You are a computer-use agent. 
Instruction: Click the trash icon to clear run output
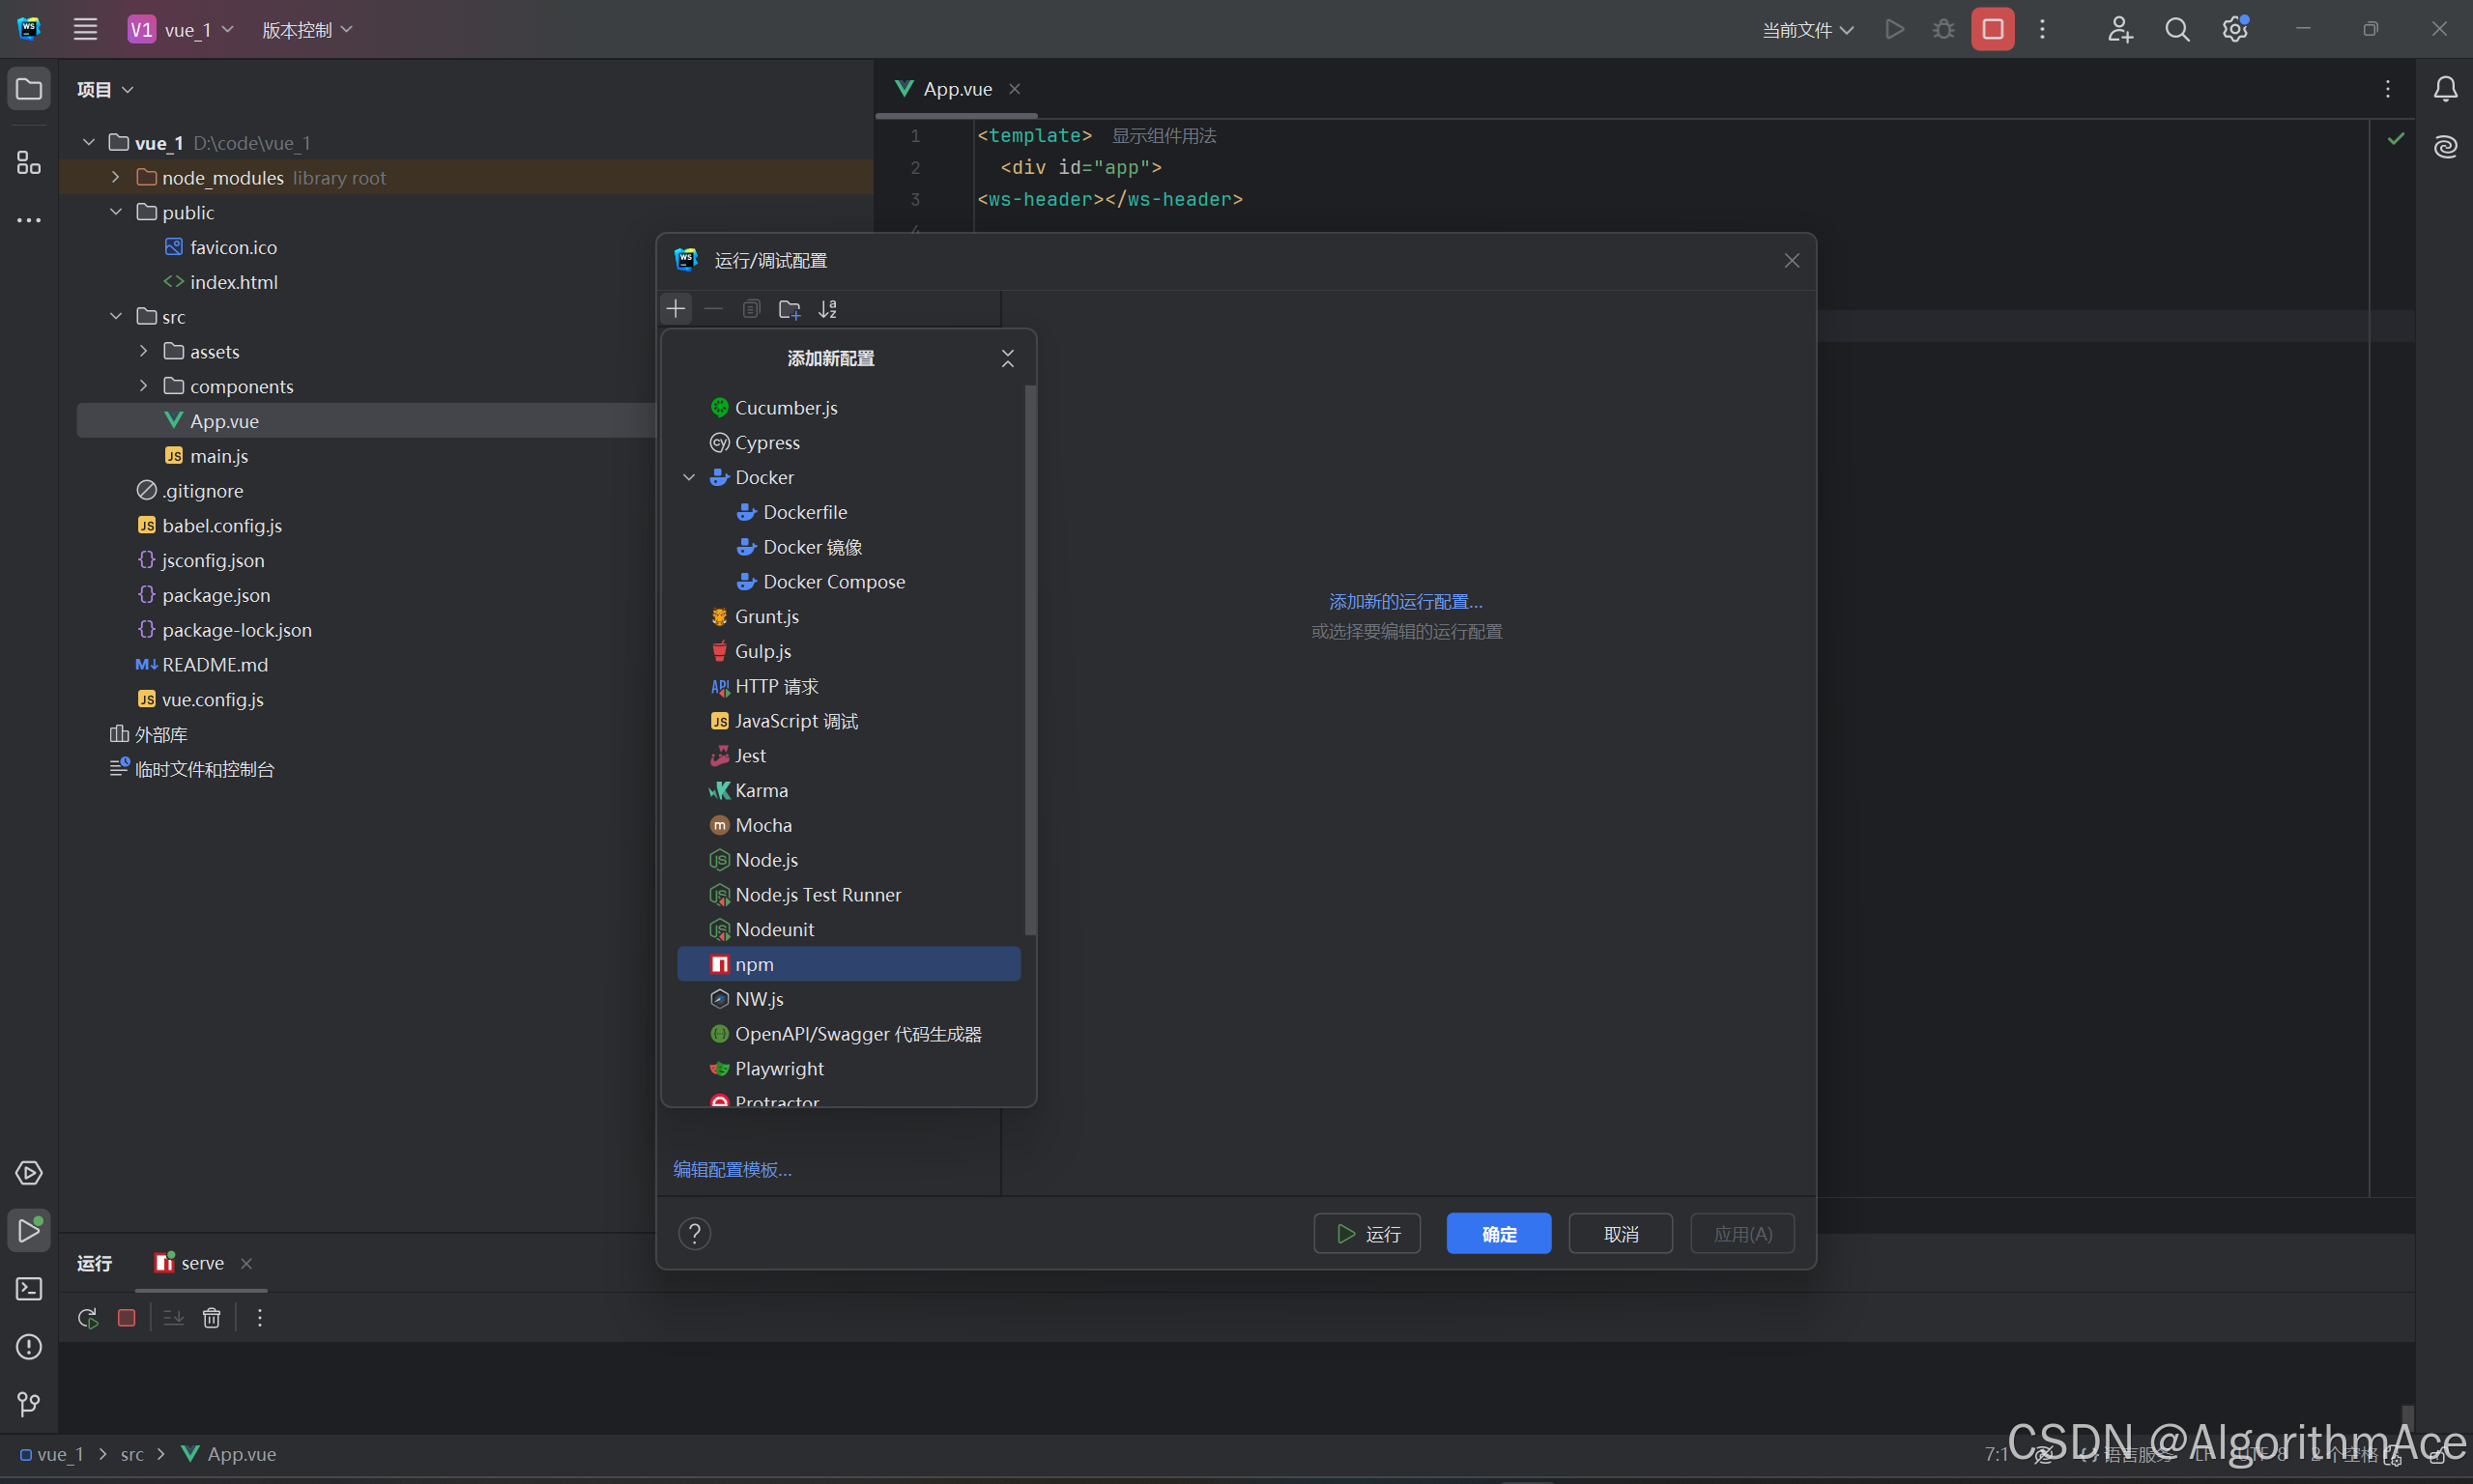[x=211, y=1318]
